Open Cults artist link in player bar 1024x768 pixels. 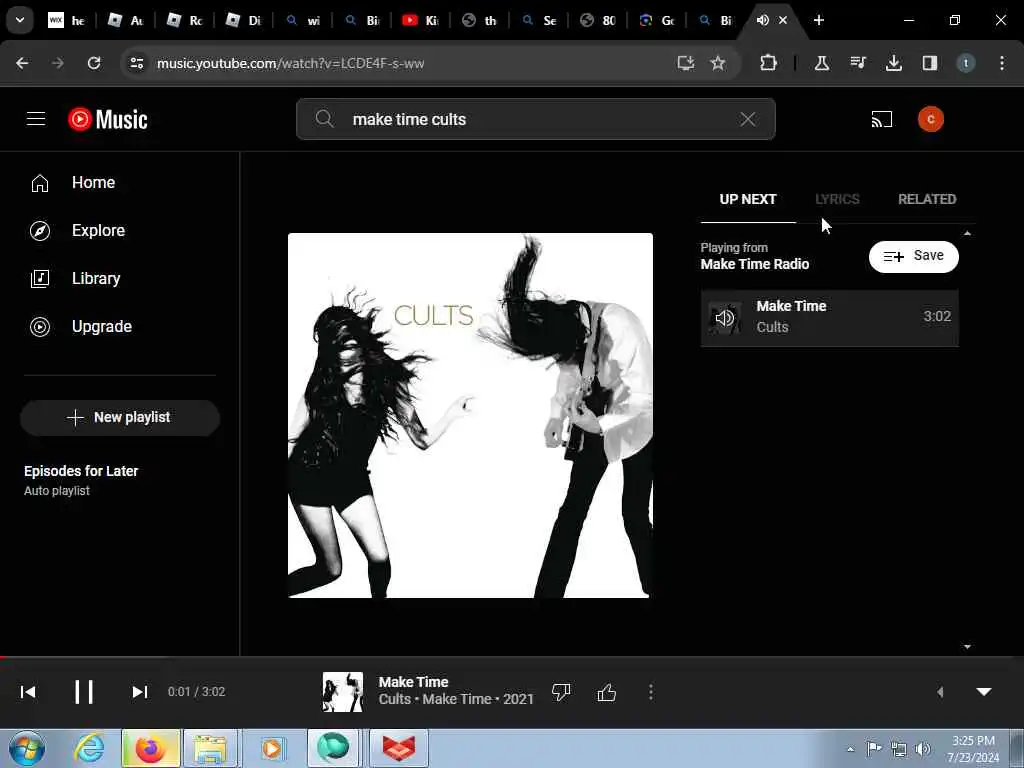(x=395, y=699)
